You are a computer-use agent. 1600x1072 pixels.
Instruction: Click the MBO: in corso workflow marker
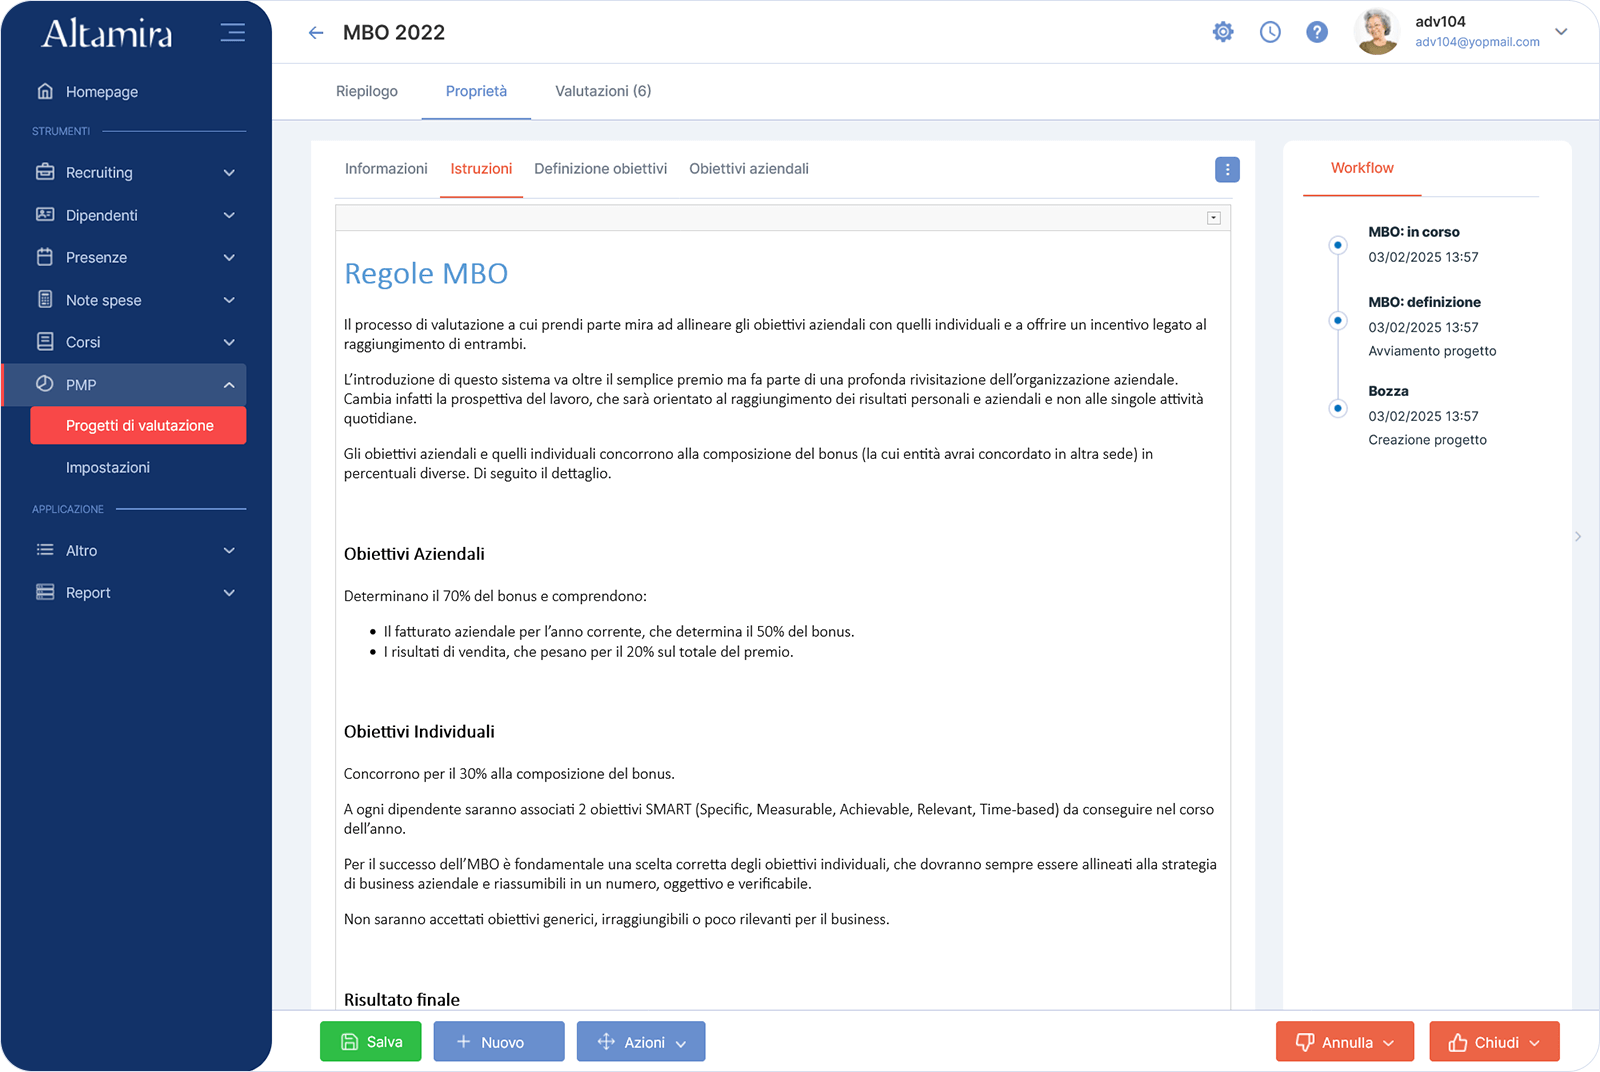point(1338,245)
